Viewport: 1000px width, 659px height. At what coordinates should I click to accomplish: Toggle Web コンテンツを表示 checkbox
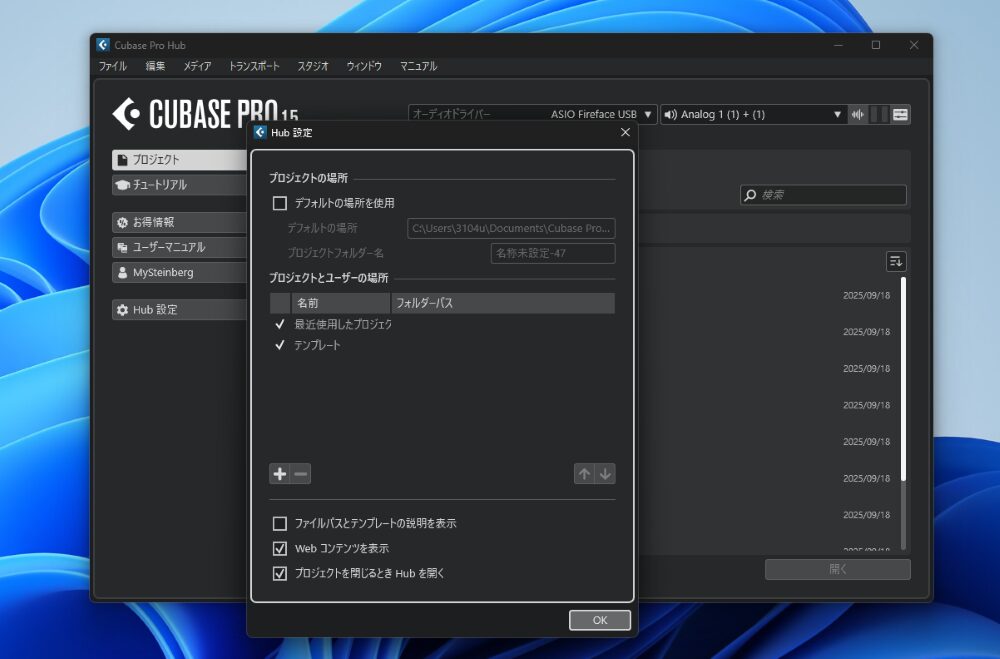coord(280,549)
